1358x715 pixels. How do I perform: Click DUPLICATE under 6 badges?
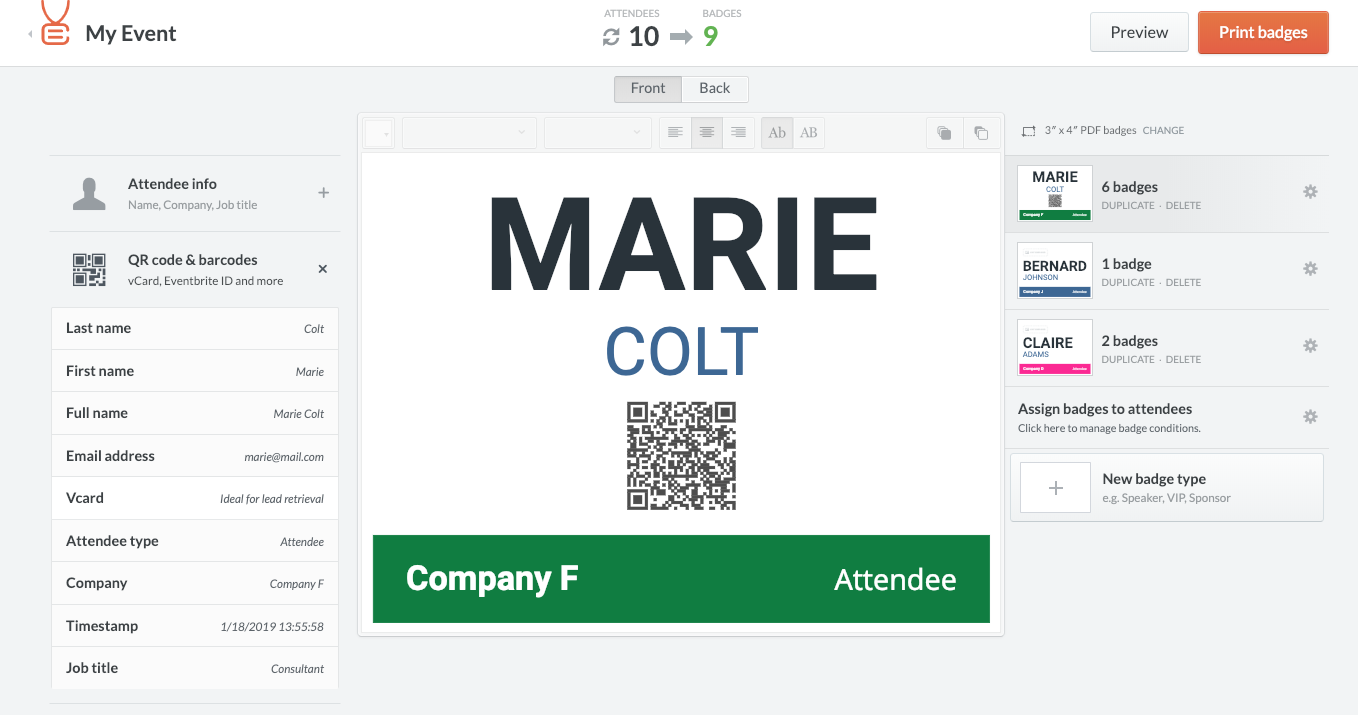coord(1128,206)
